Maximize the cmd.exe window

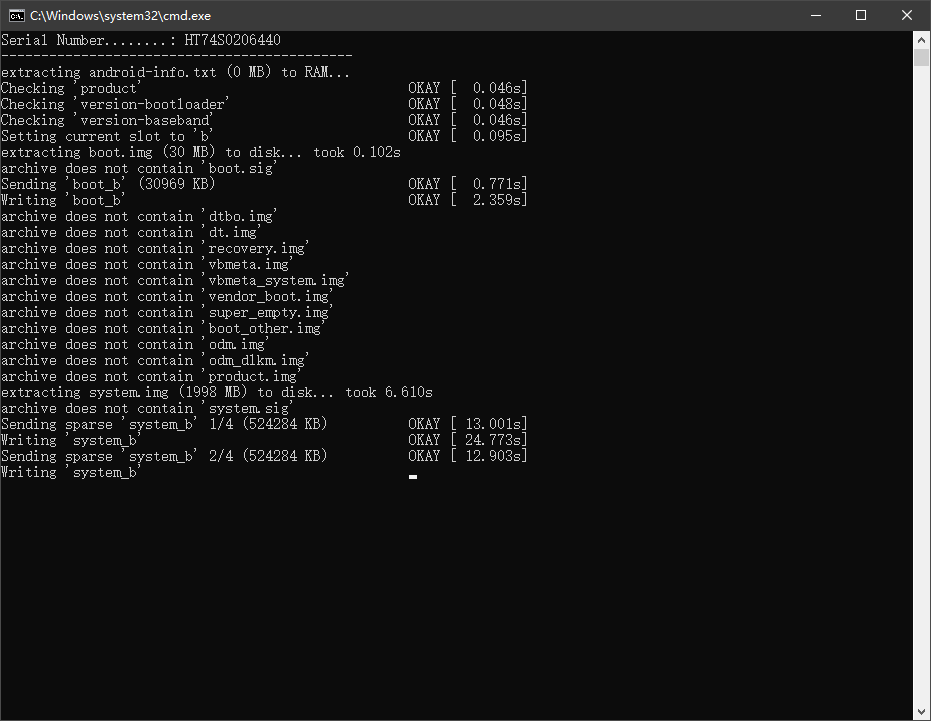coord(861,15)
